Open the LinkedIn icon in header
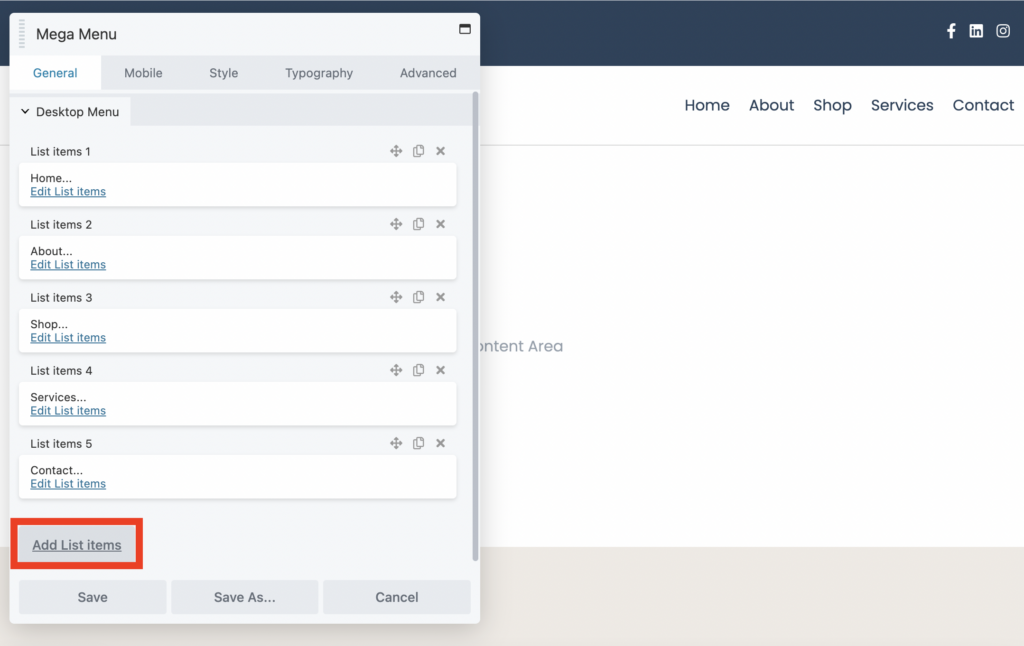1024x646 pixels. (976, 31)
